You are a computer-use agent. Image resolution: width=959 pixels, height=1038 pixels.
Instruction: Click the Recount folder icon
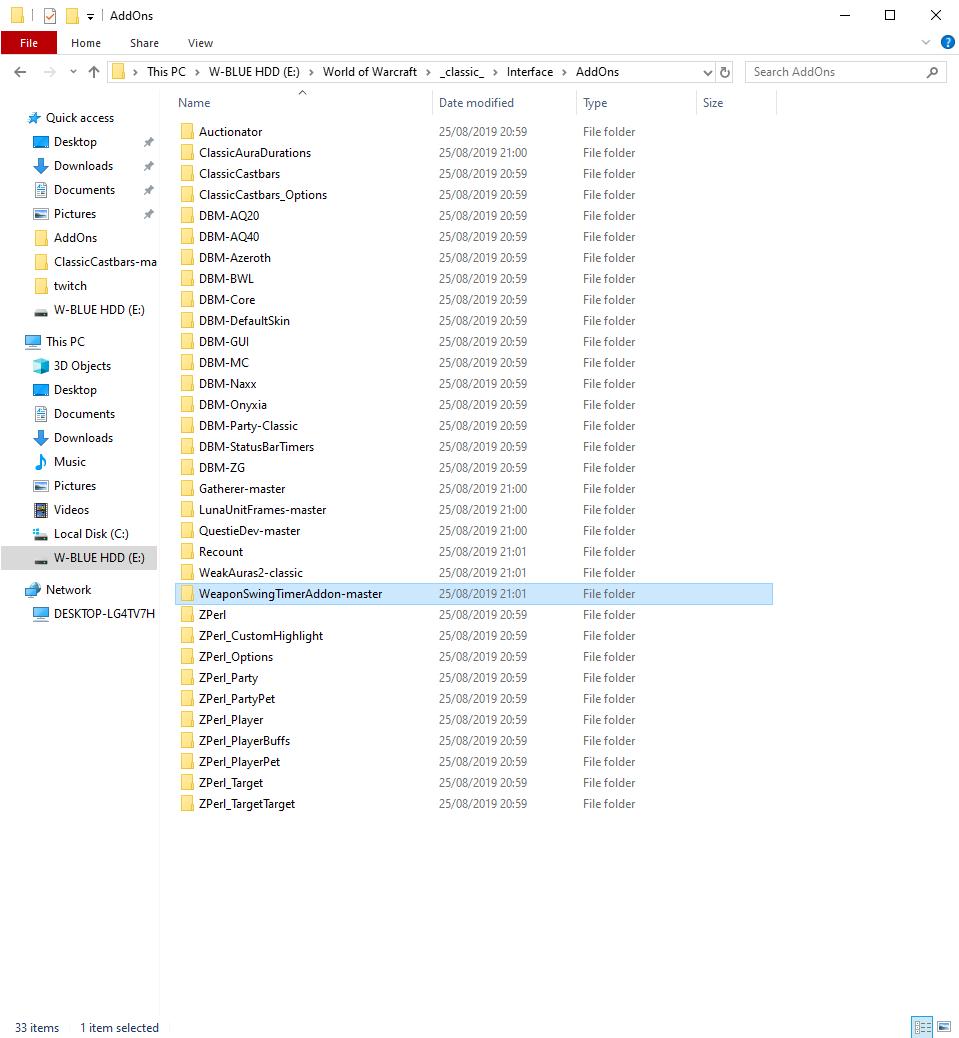click(x=187, y=551)
